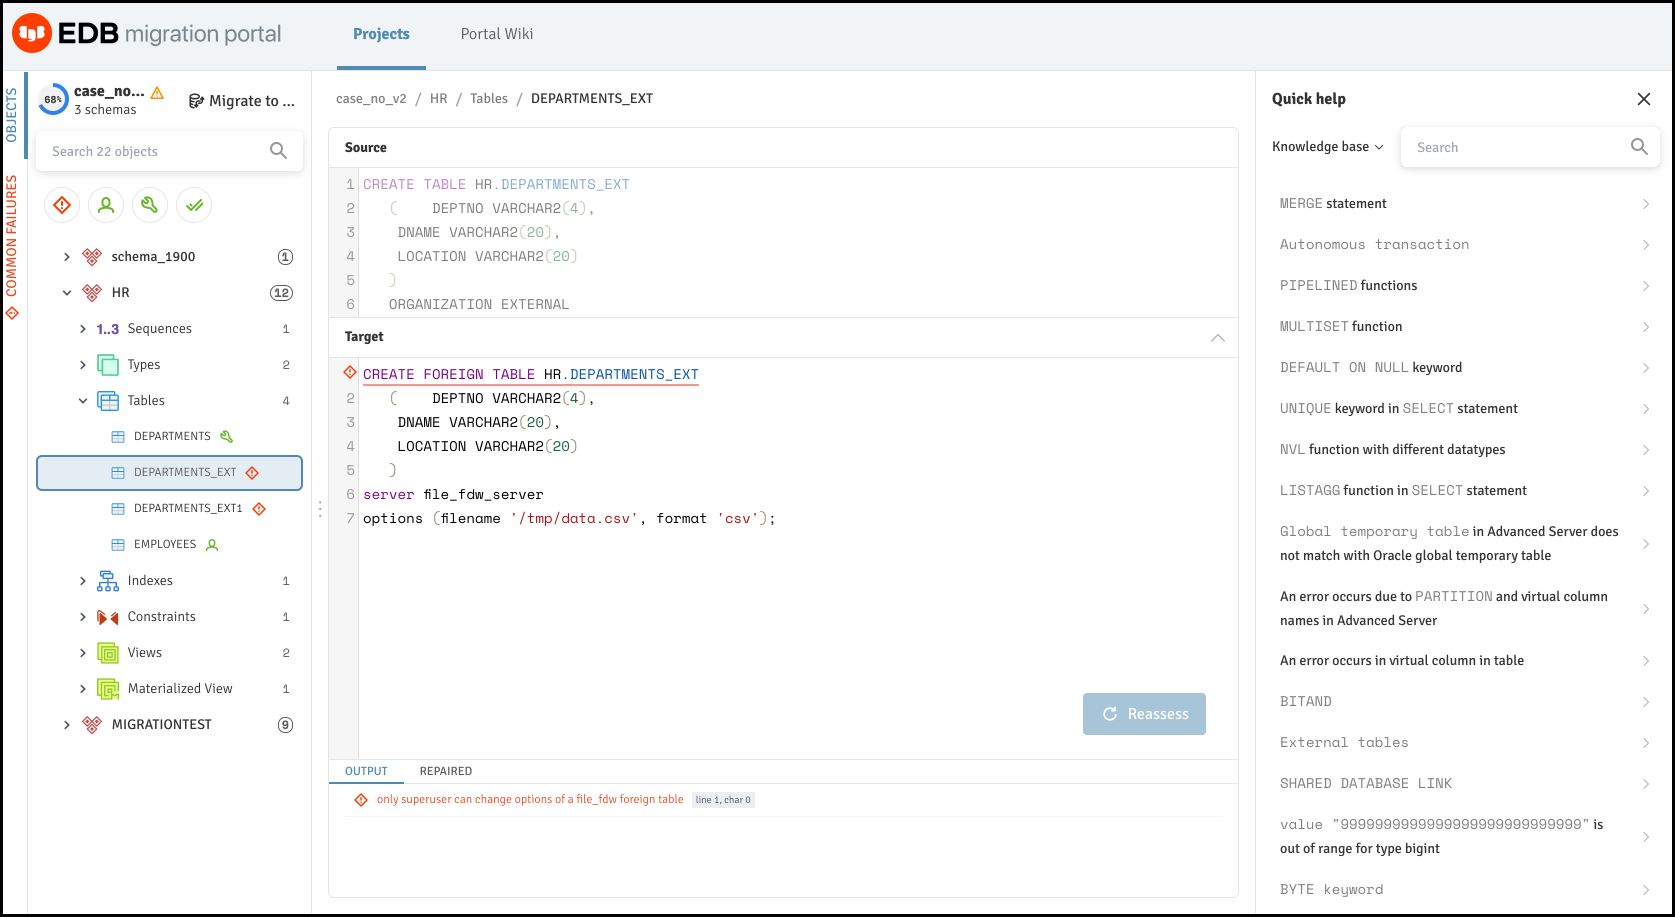The height and width of the screenshot is (917, 1675).
Task: Click the 68% progress circle
Action: [x=53, y=100]
